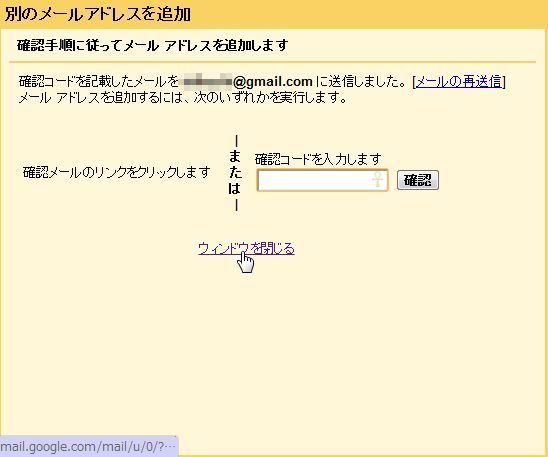Click the dash below または
The height and width of the screenshot is (457, 548).
point(237,205)
